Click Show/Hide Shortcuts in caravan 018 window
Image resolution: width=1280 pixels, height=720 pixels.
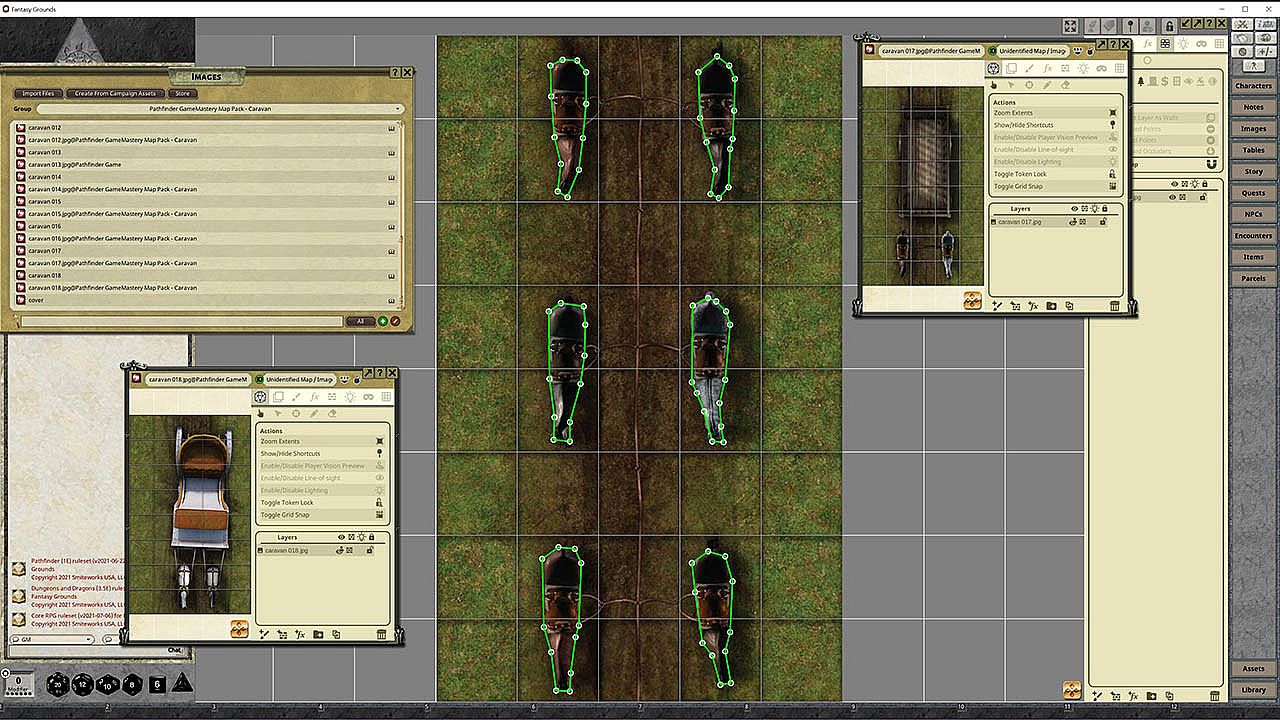tap(322, 454)
